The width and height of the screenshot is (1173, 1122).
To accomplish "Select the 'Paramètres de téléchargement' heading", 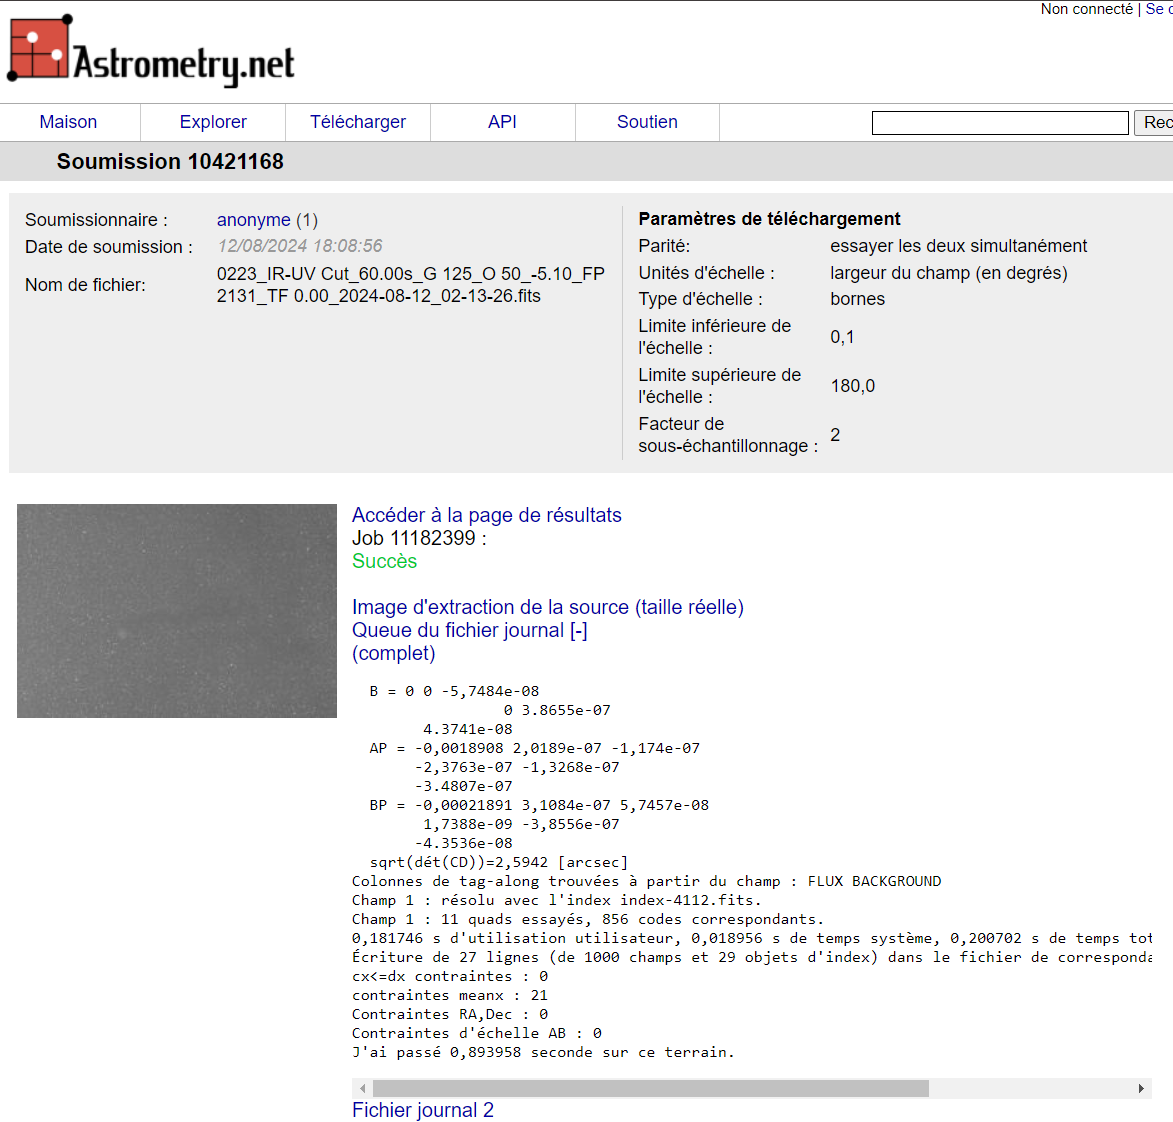I will 769,219.
